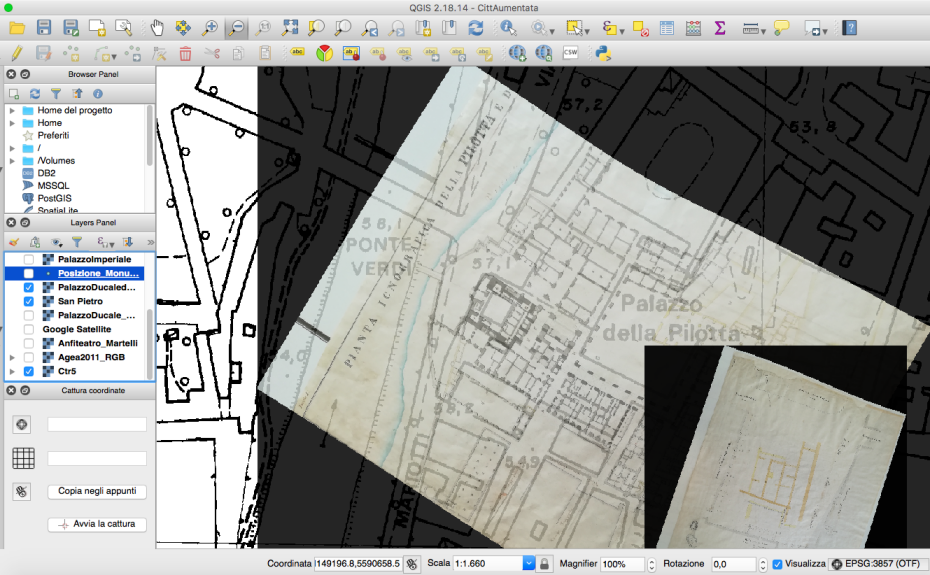This screenshot has width=930, height=575.
Task: Toggle editing with the pencil icon
Action: point(17,53)
